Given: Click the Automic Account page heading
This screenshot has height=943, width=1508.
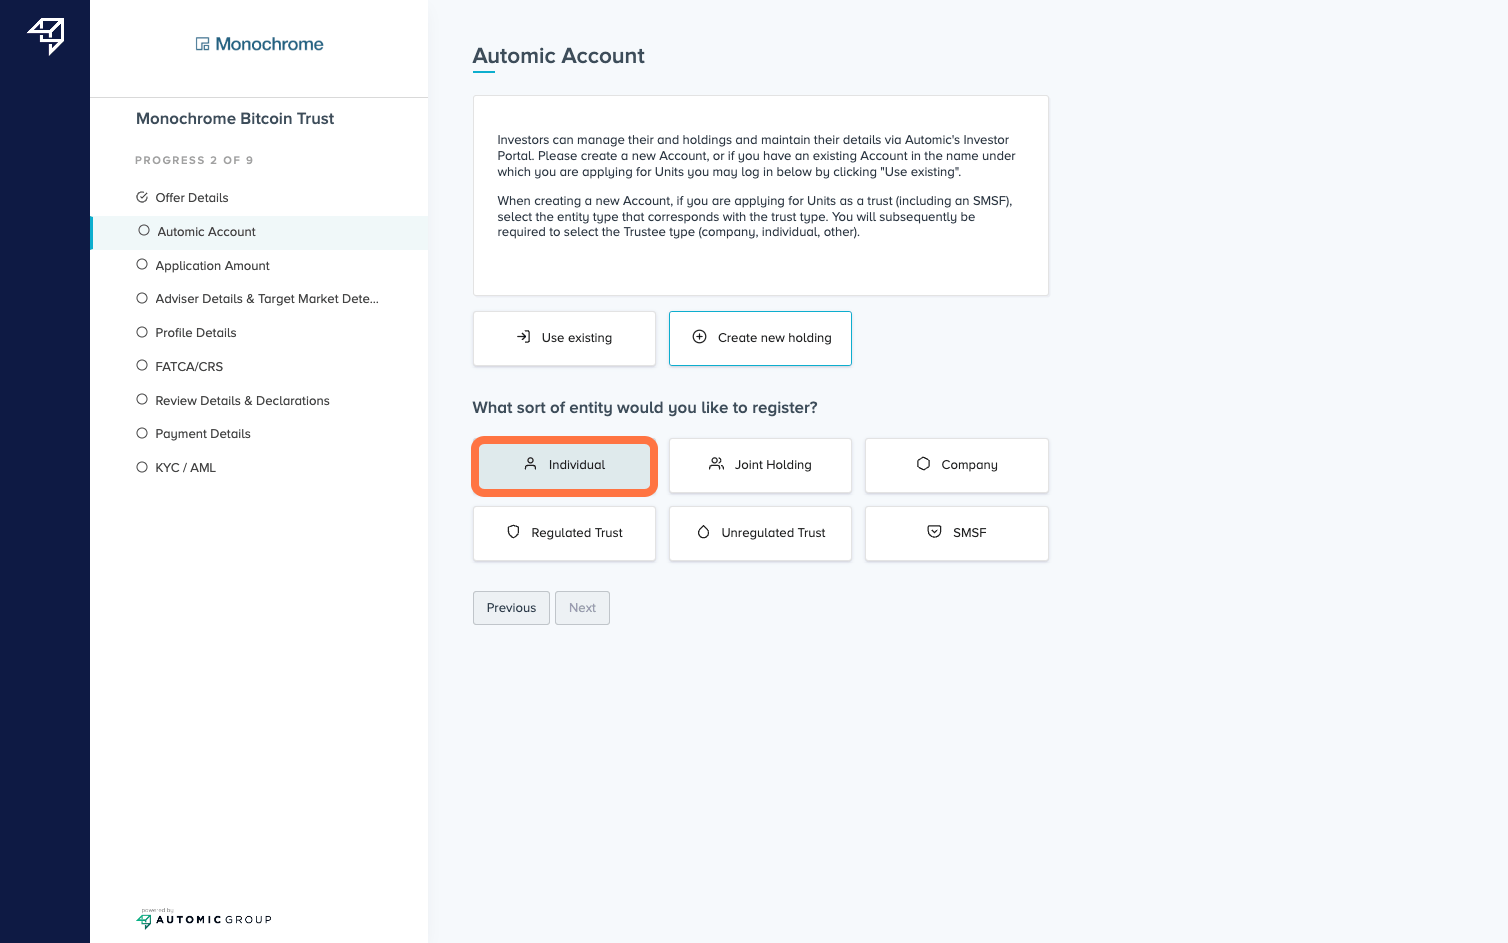Looking at the screenshot, I should 558,56.
